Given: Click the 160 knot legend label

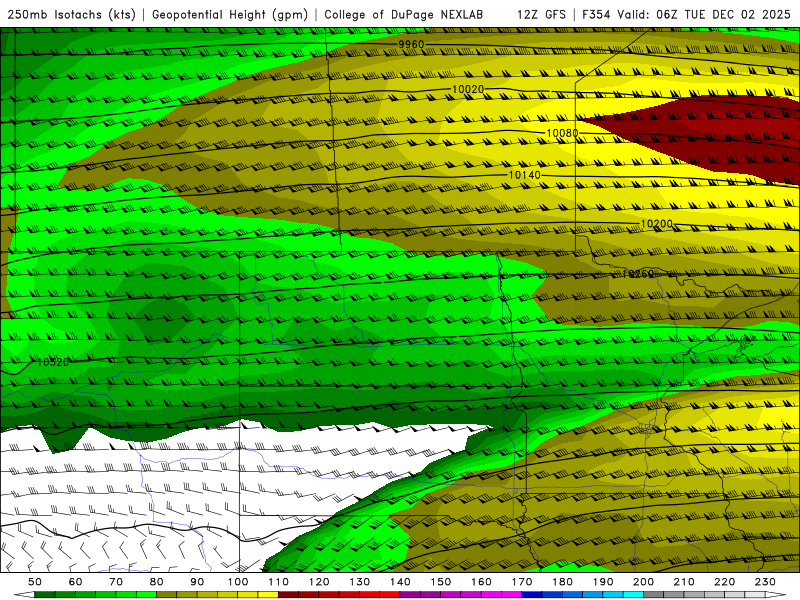Looking at the screenshot, I should (x=481, y=582).
